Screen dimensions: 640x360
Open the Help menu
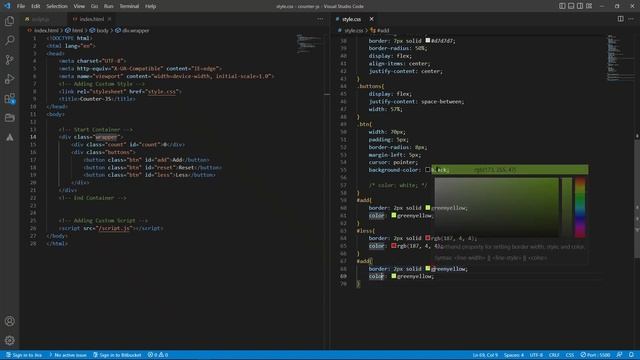pos(150,6)
